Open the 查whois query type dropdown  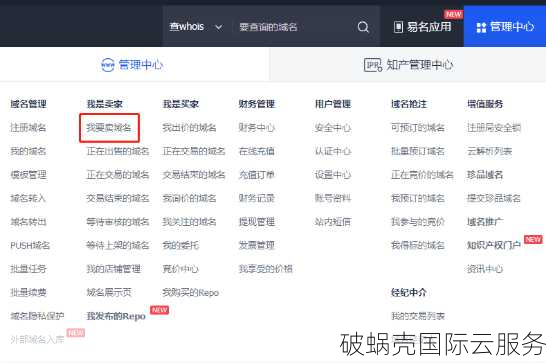tap(196, 27)
